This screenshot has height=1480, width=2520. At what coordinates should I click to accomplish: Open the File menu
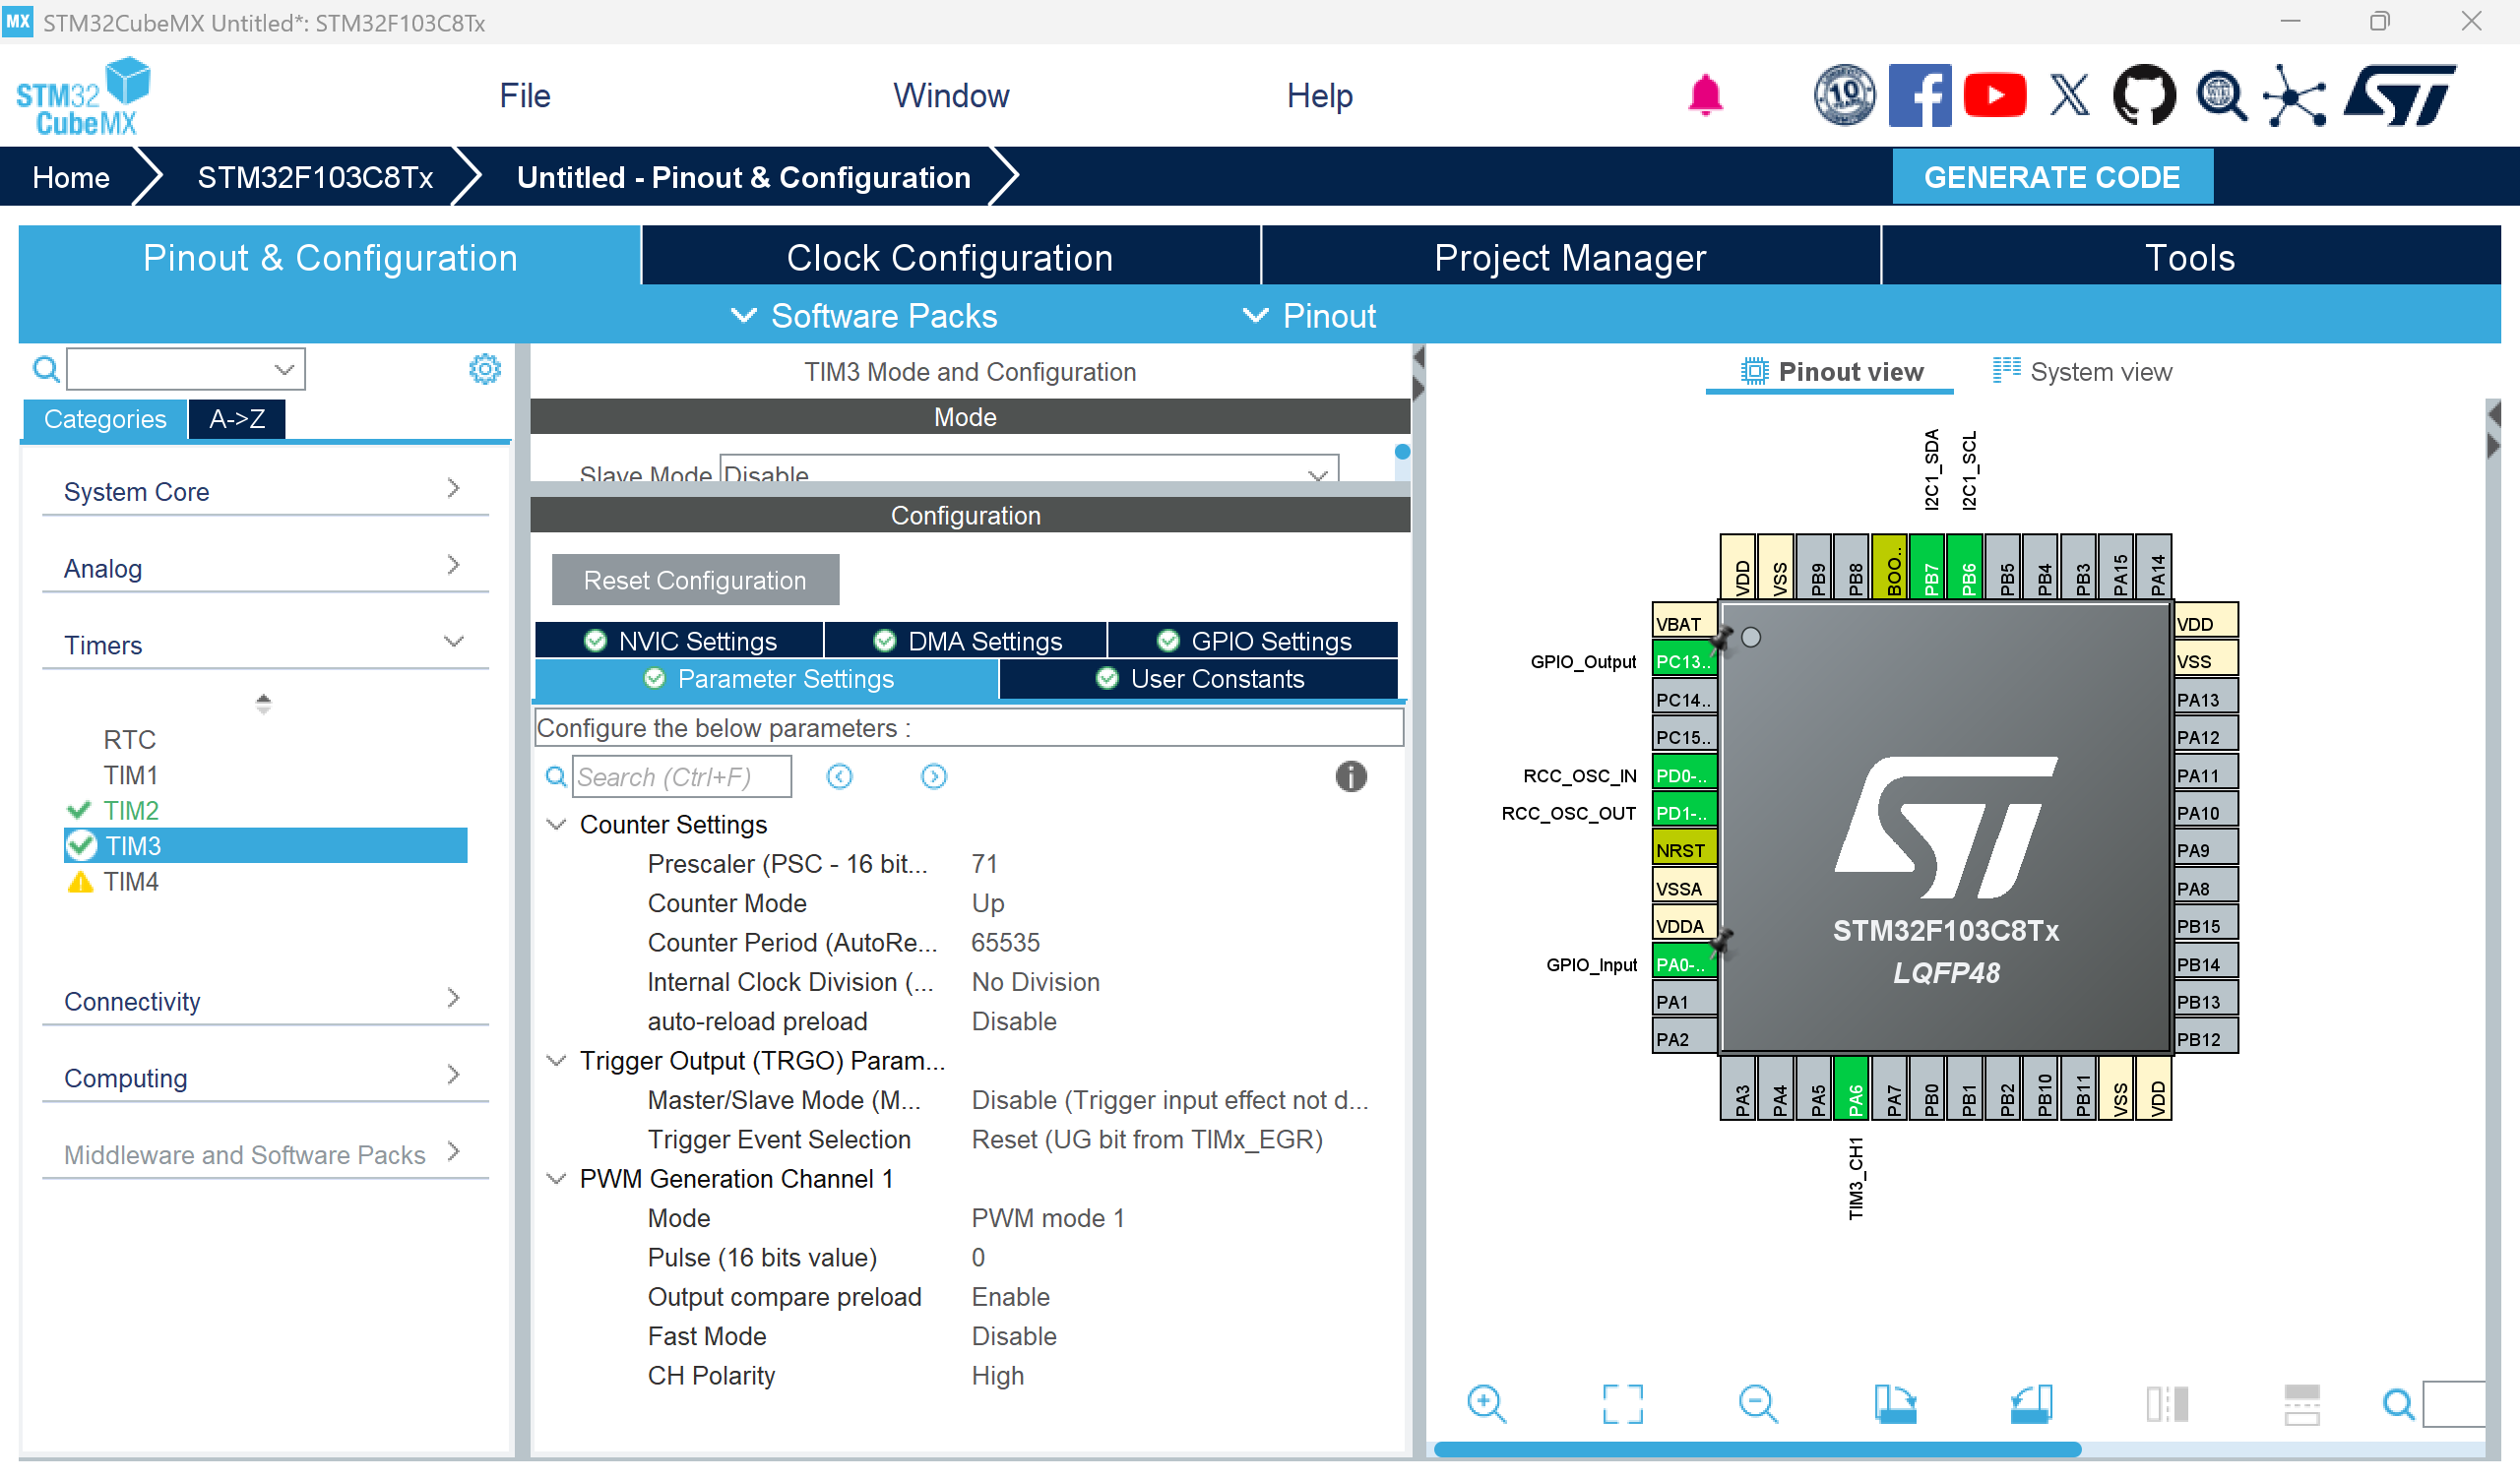525,96
